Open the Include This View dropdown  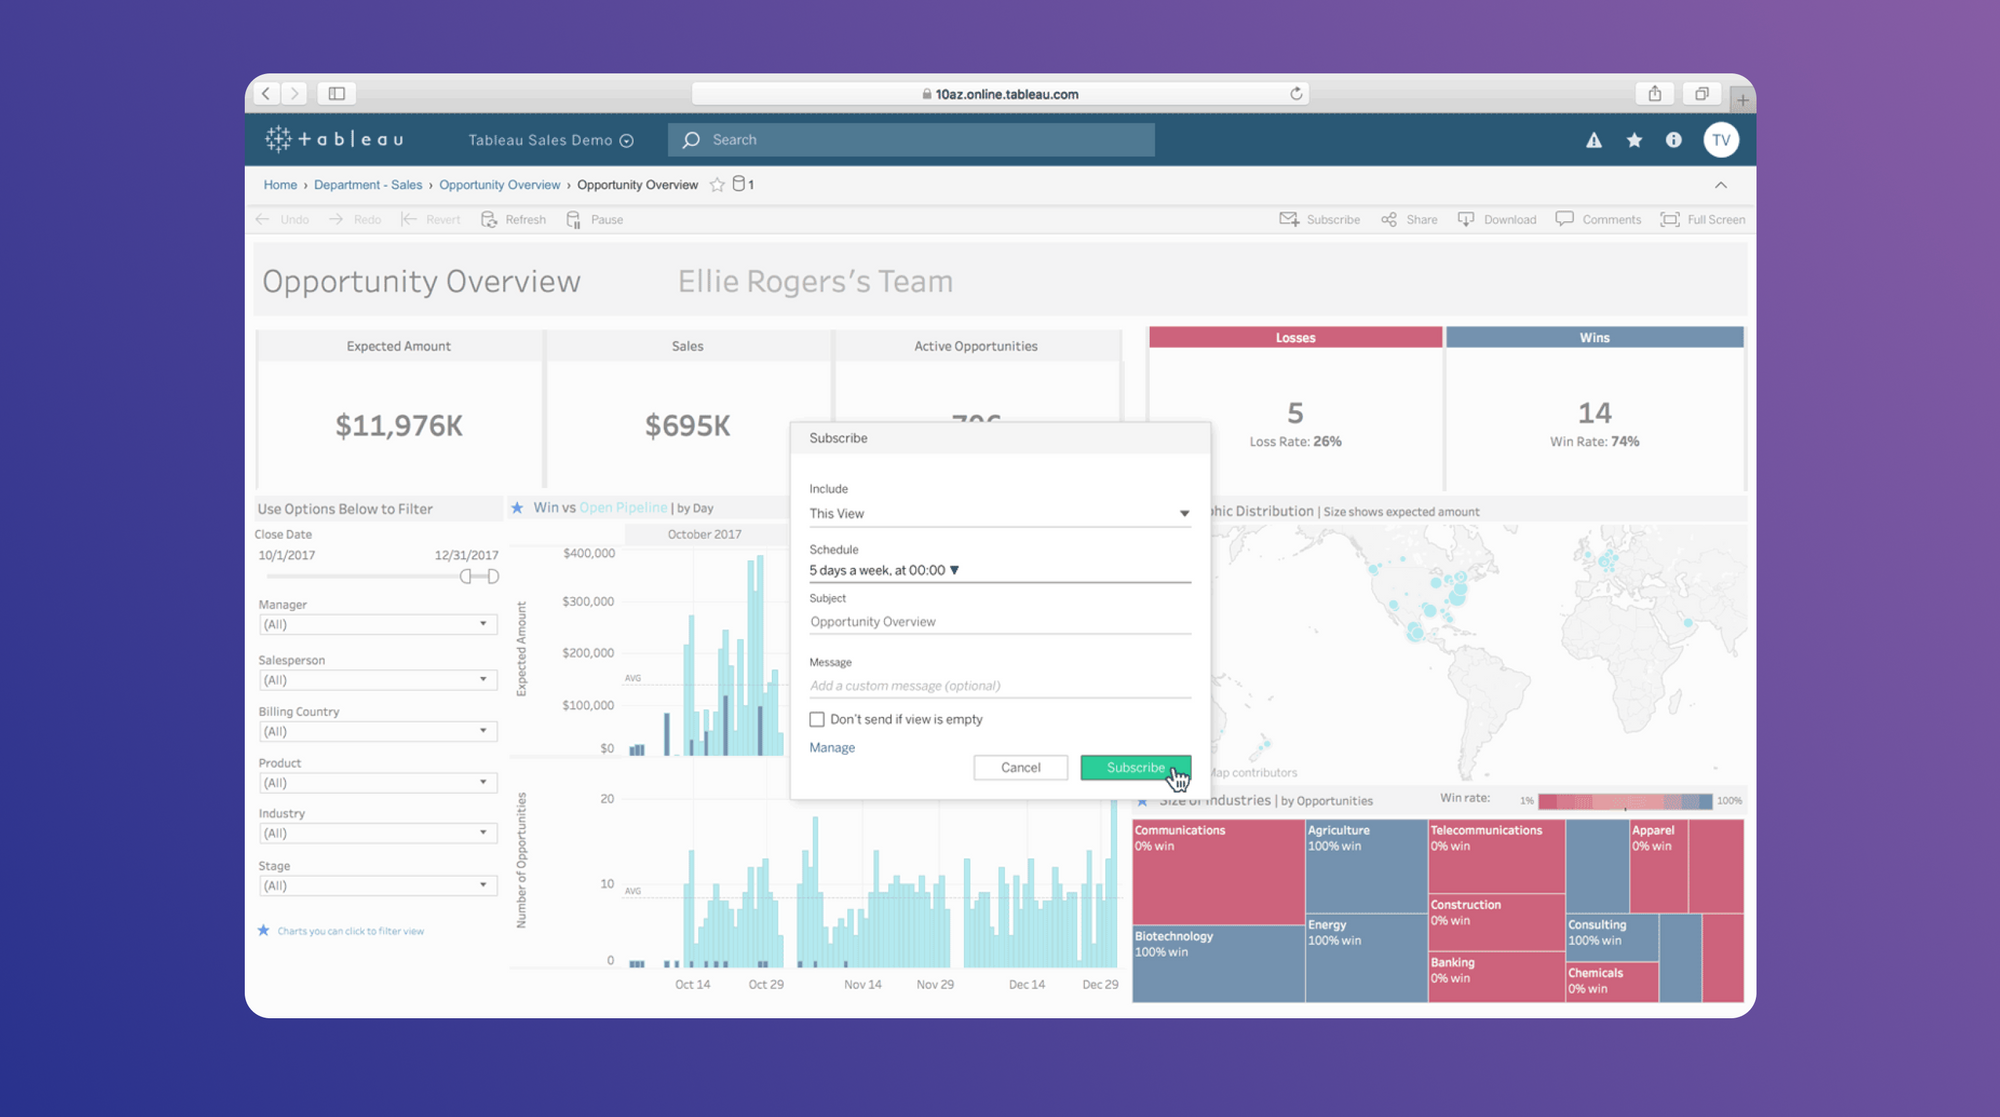point(1000,513)
